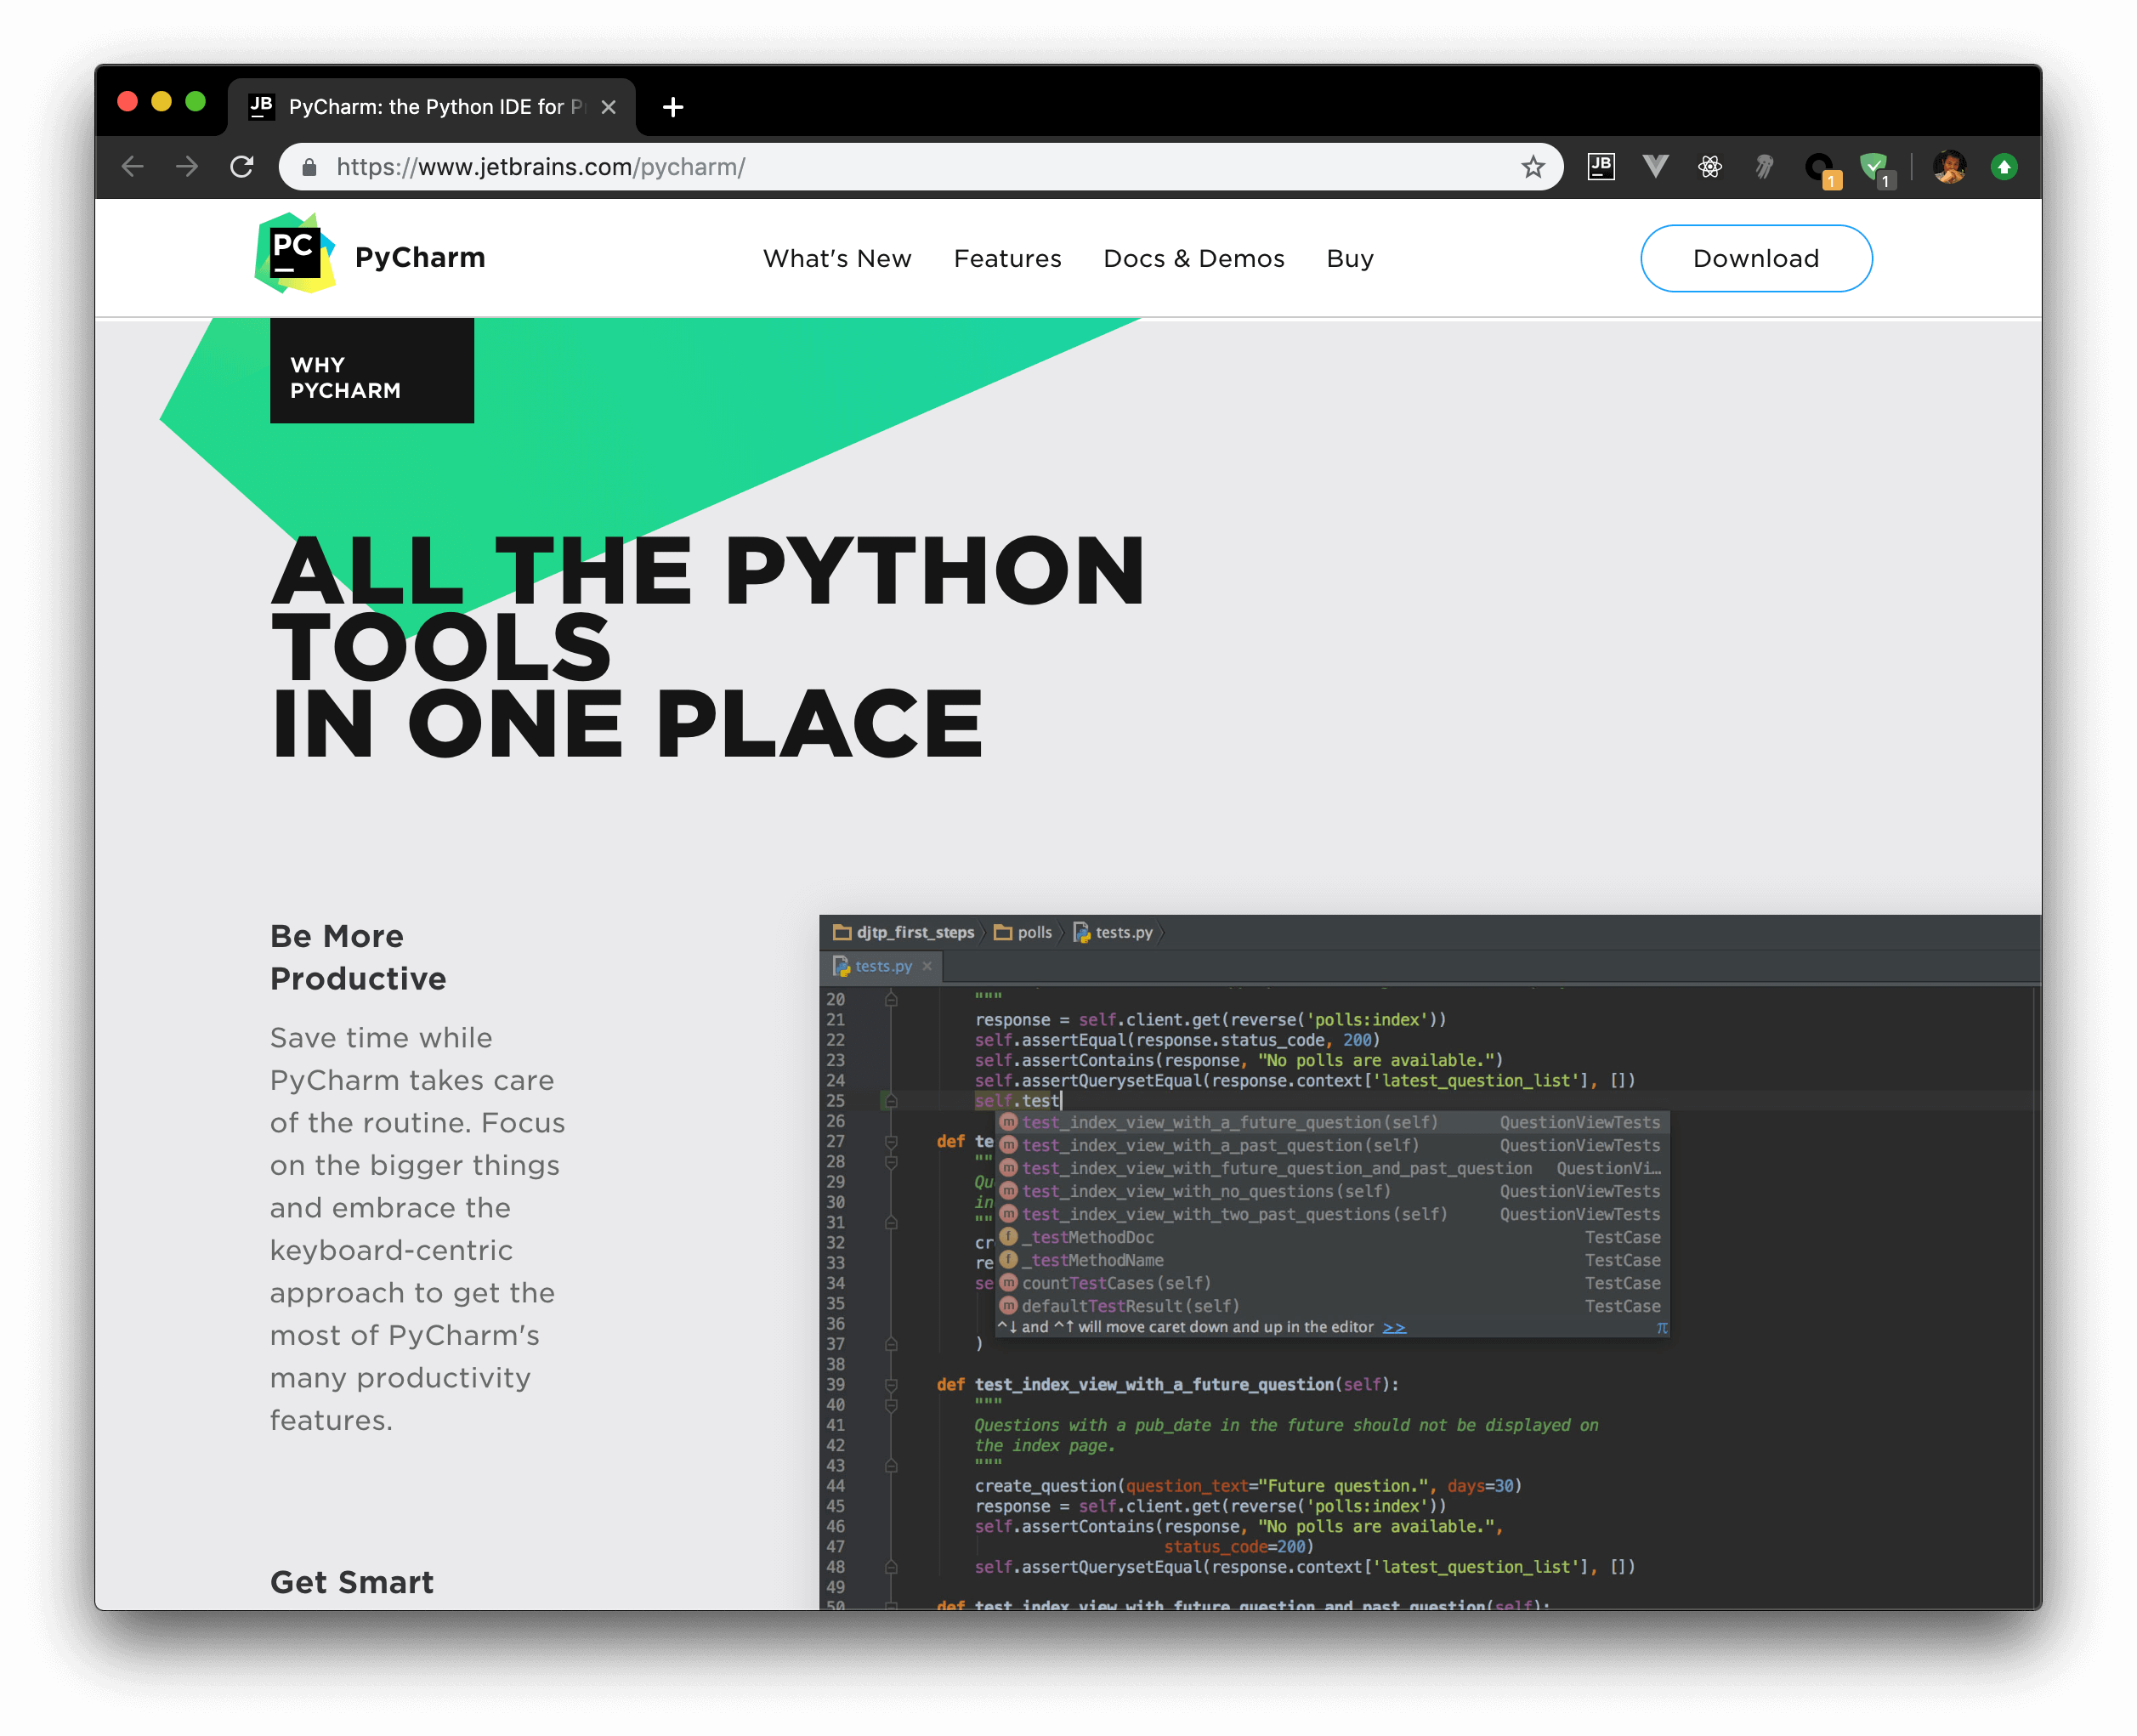Click the site padlock security icon
The width and height of the screenshot is (2137, 1736).
pyautogui.click(x=310, y=167)
